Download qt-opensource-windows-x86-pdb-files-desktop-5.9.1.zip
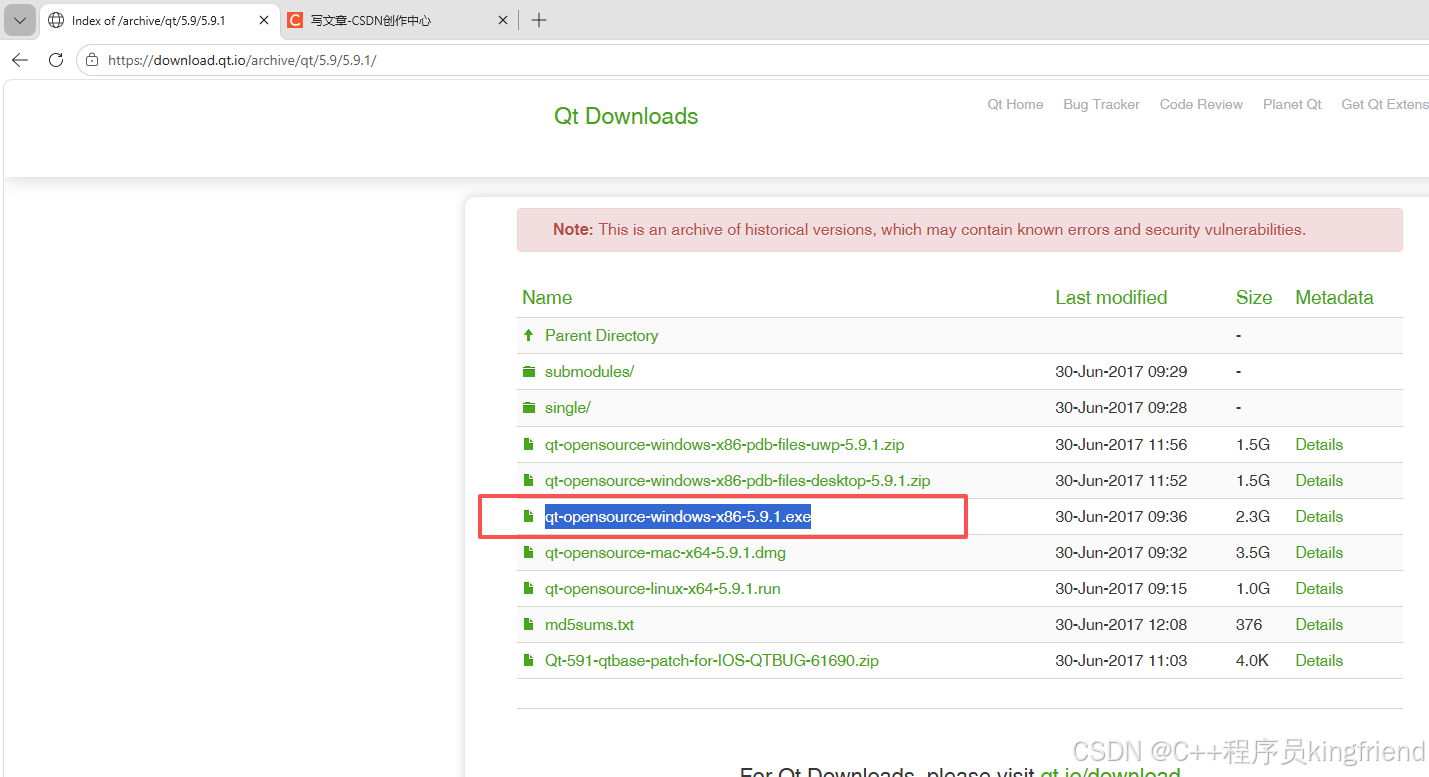Viewport: 1429px width, 777px height. [x=737, y=480]
